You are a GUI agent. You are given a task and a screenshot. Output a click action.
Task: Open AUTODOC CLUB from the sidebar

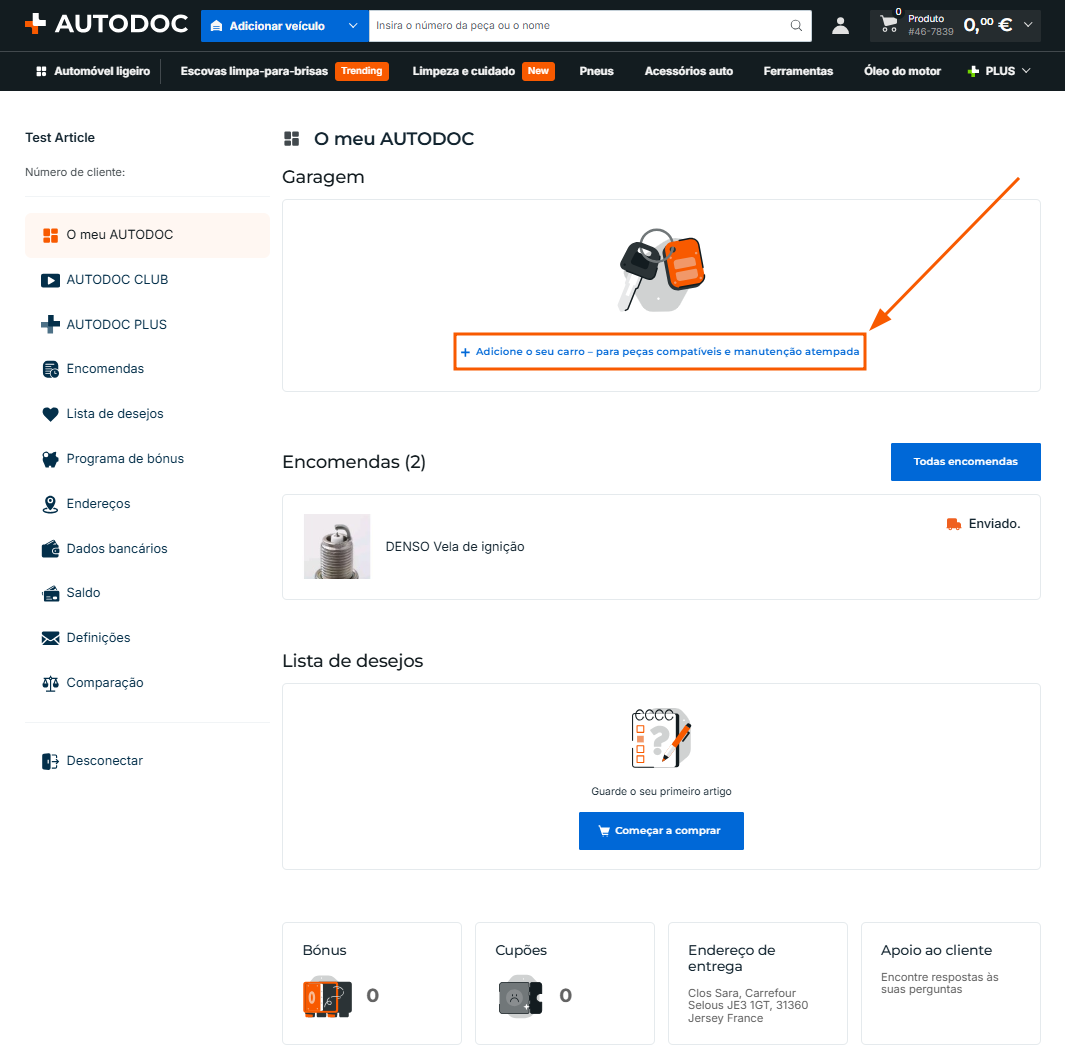(x=117, y=280)
